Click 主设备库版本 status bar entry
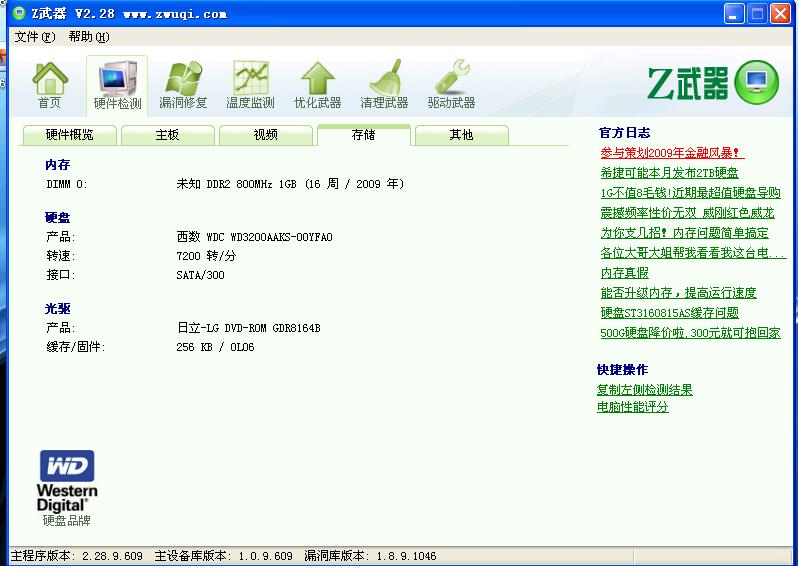This screenshot has width=798, height=566. [x=223, y=556]
